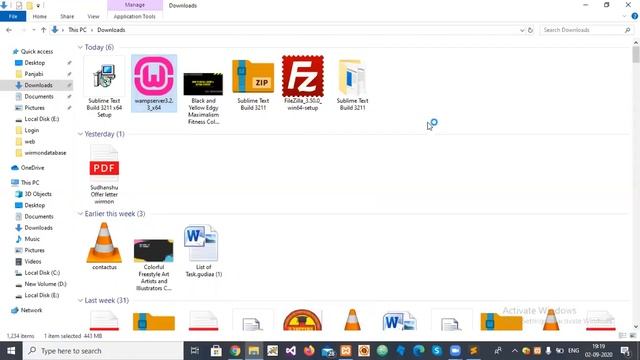Viewport: 640px width, 360px height.
Task: Click the Search Downloads field
Action: pyautogui.click(x=586, y=30)
